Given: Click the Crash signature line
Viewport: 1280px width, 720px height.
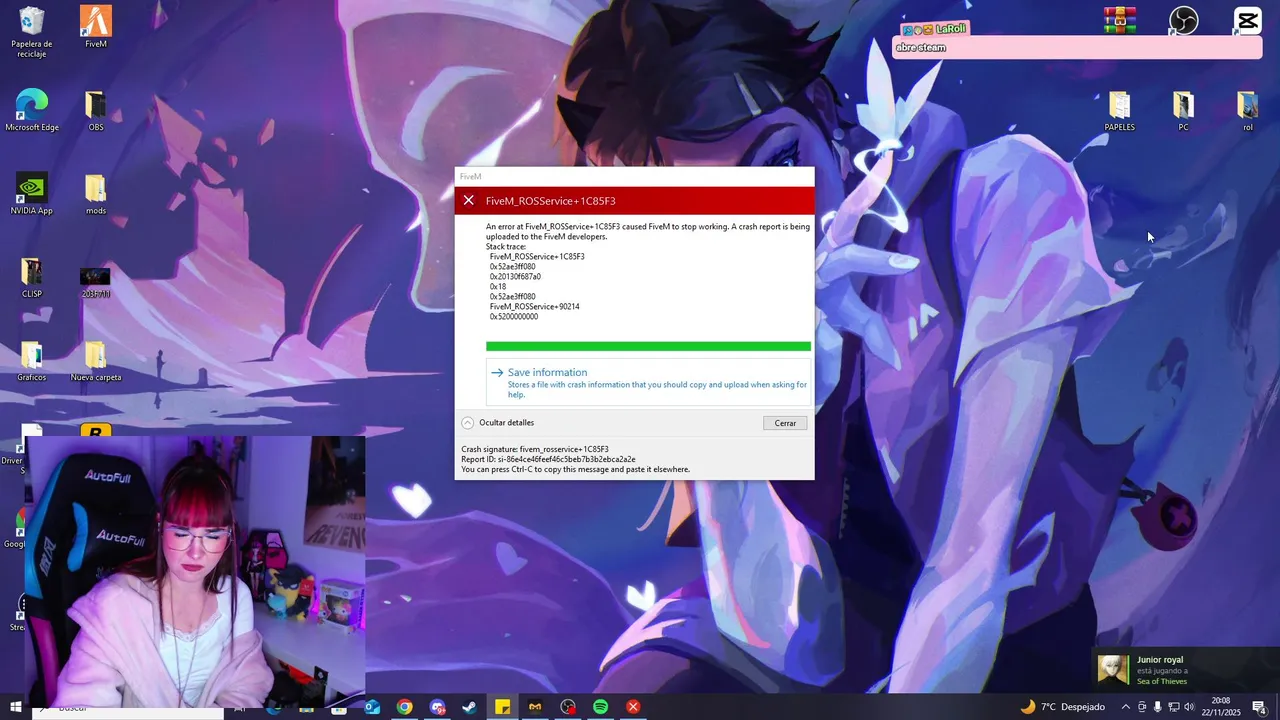Looking at the screenshot, I should [535, 449].
